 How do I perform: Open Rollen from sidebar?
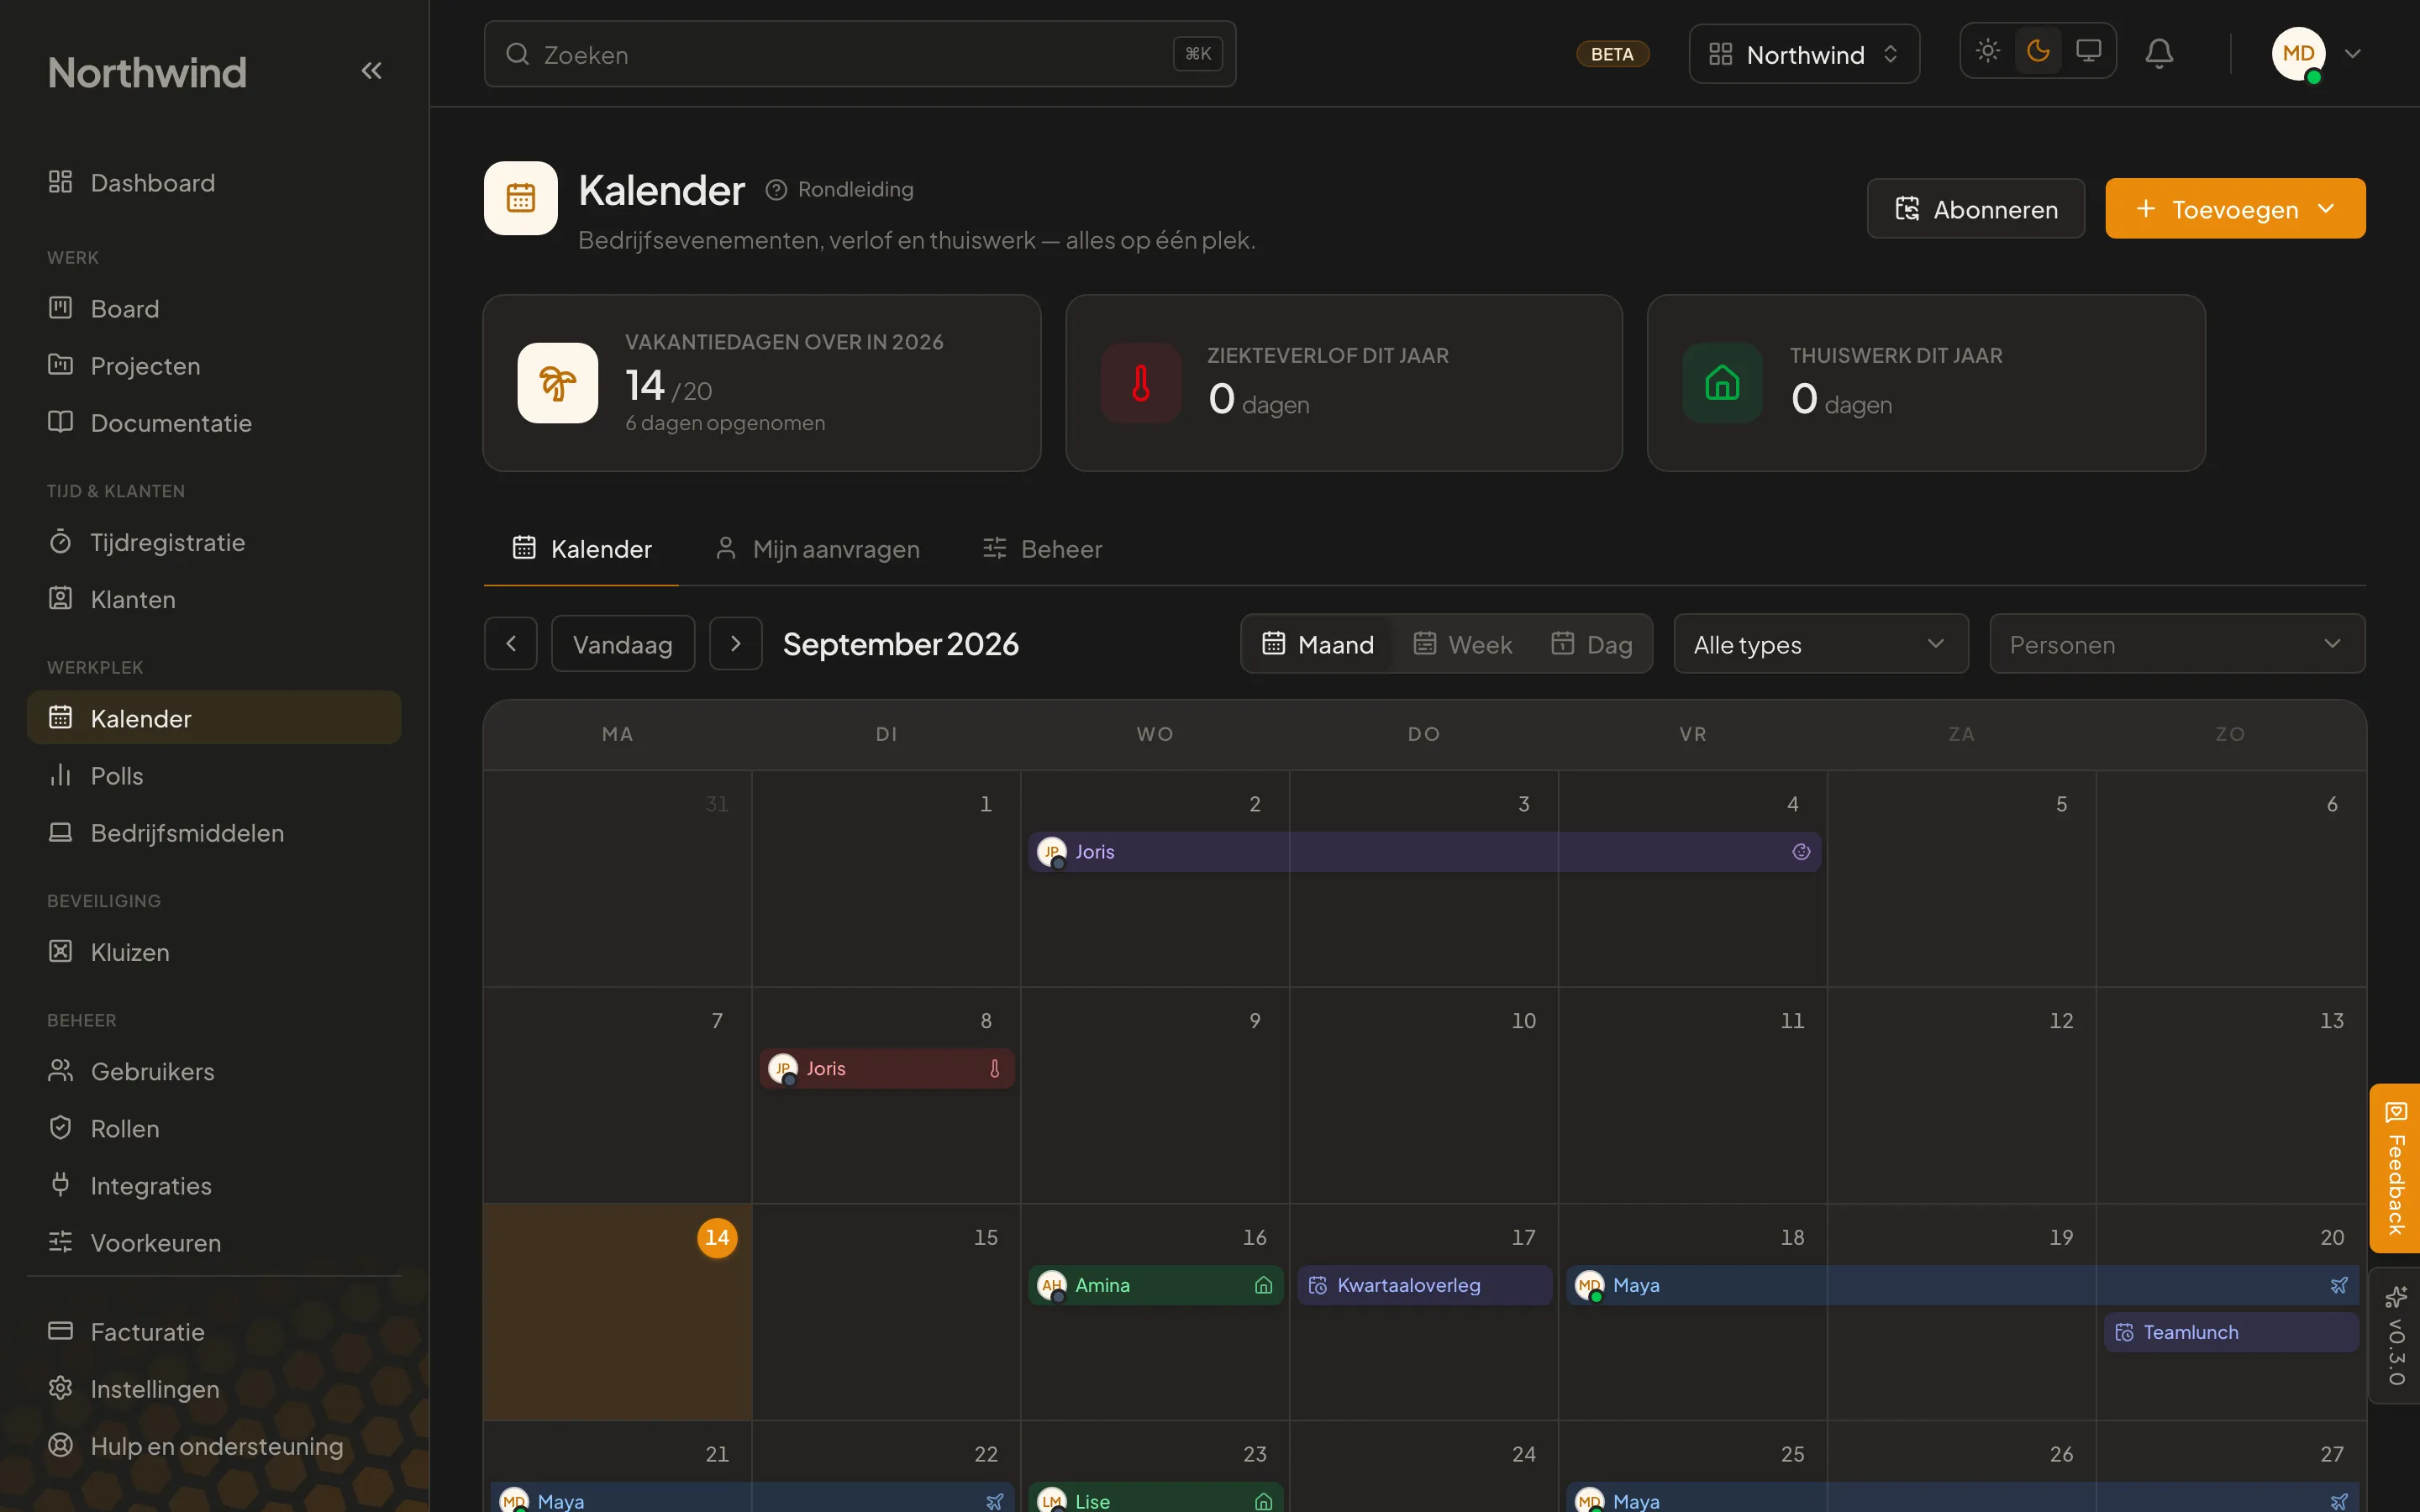[x=213, y=1129]
